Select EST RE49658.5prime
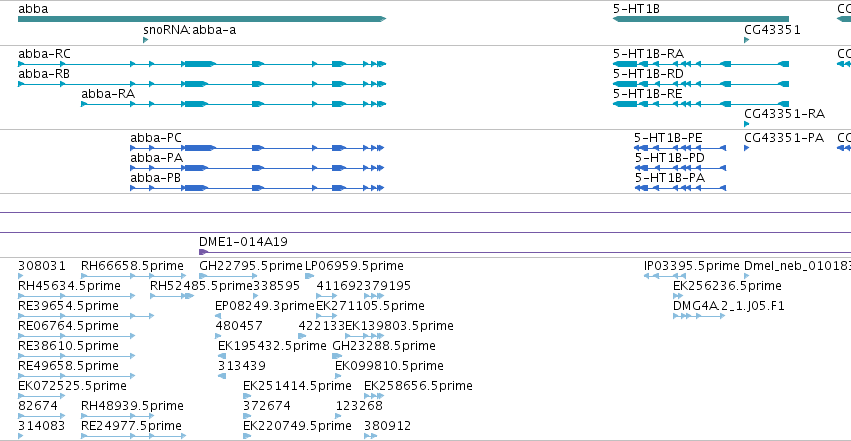 (68, 366)
